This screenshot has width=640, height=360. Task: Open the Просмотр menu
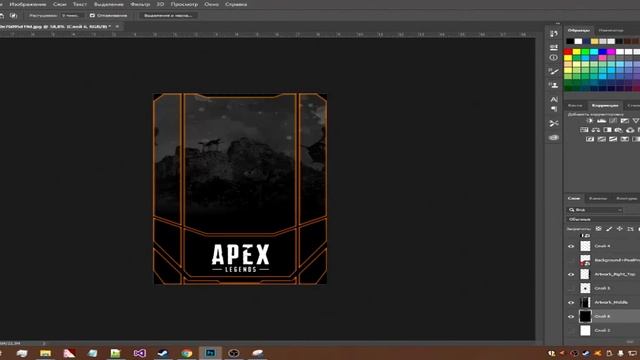(x=184, y=4)
